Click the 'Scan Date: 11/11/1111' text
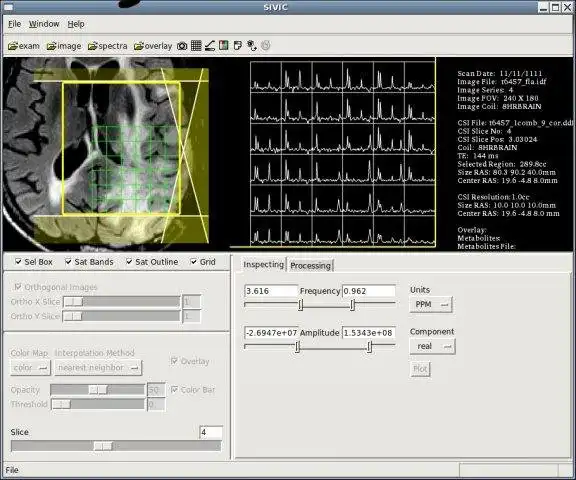Screen dimensions: 576x480 [x=500, y=73]
